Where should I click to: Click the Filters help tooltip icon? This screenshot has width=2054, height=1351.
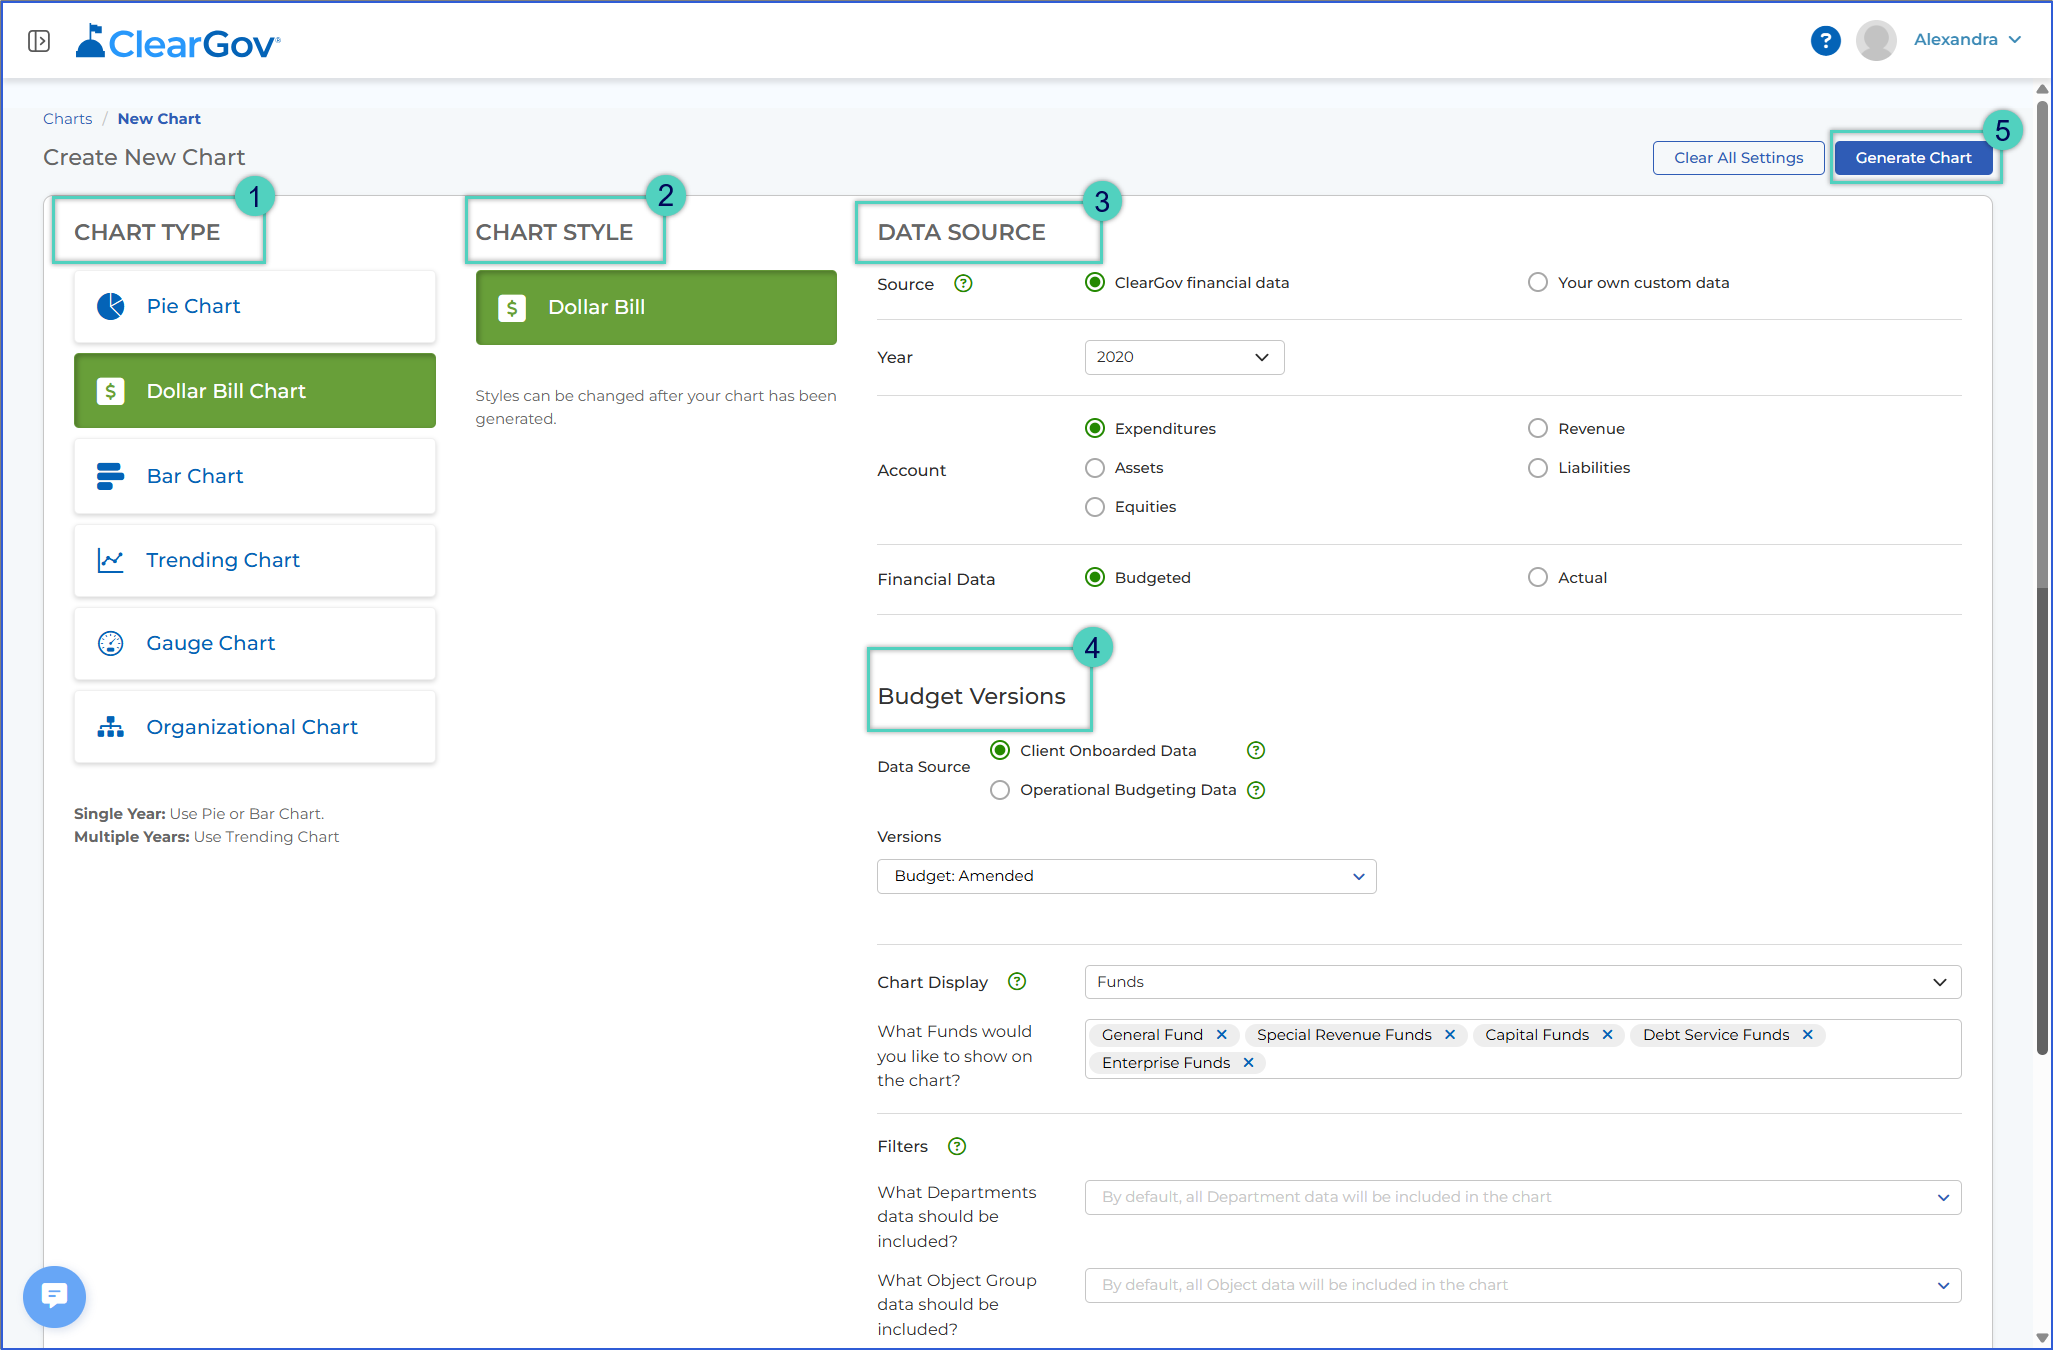(957, 1146)
